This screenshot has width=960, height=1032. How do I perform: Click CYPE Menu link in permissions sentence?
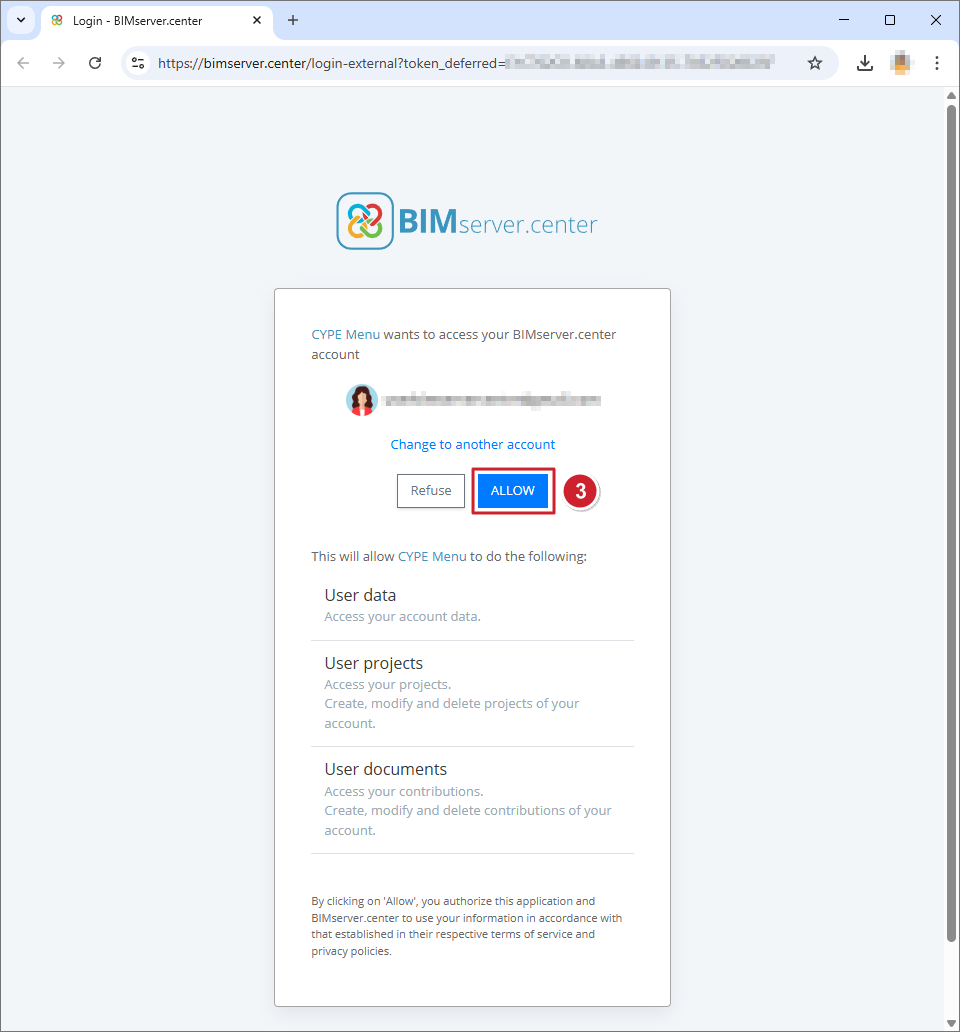[x=432, y=556]
